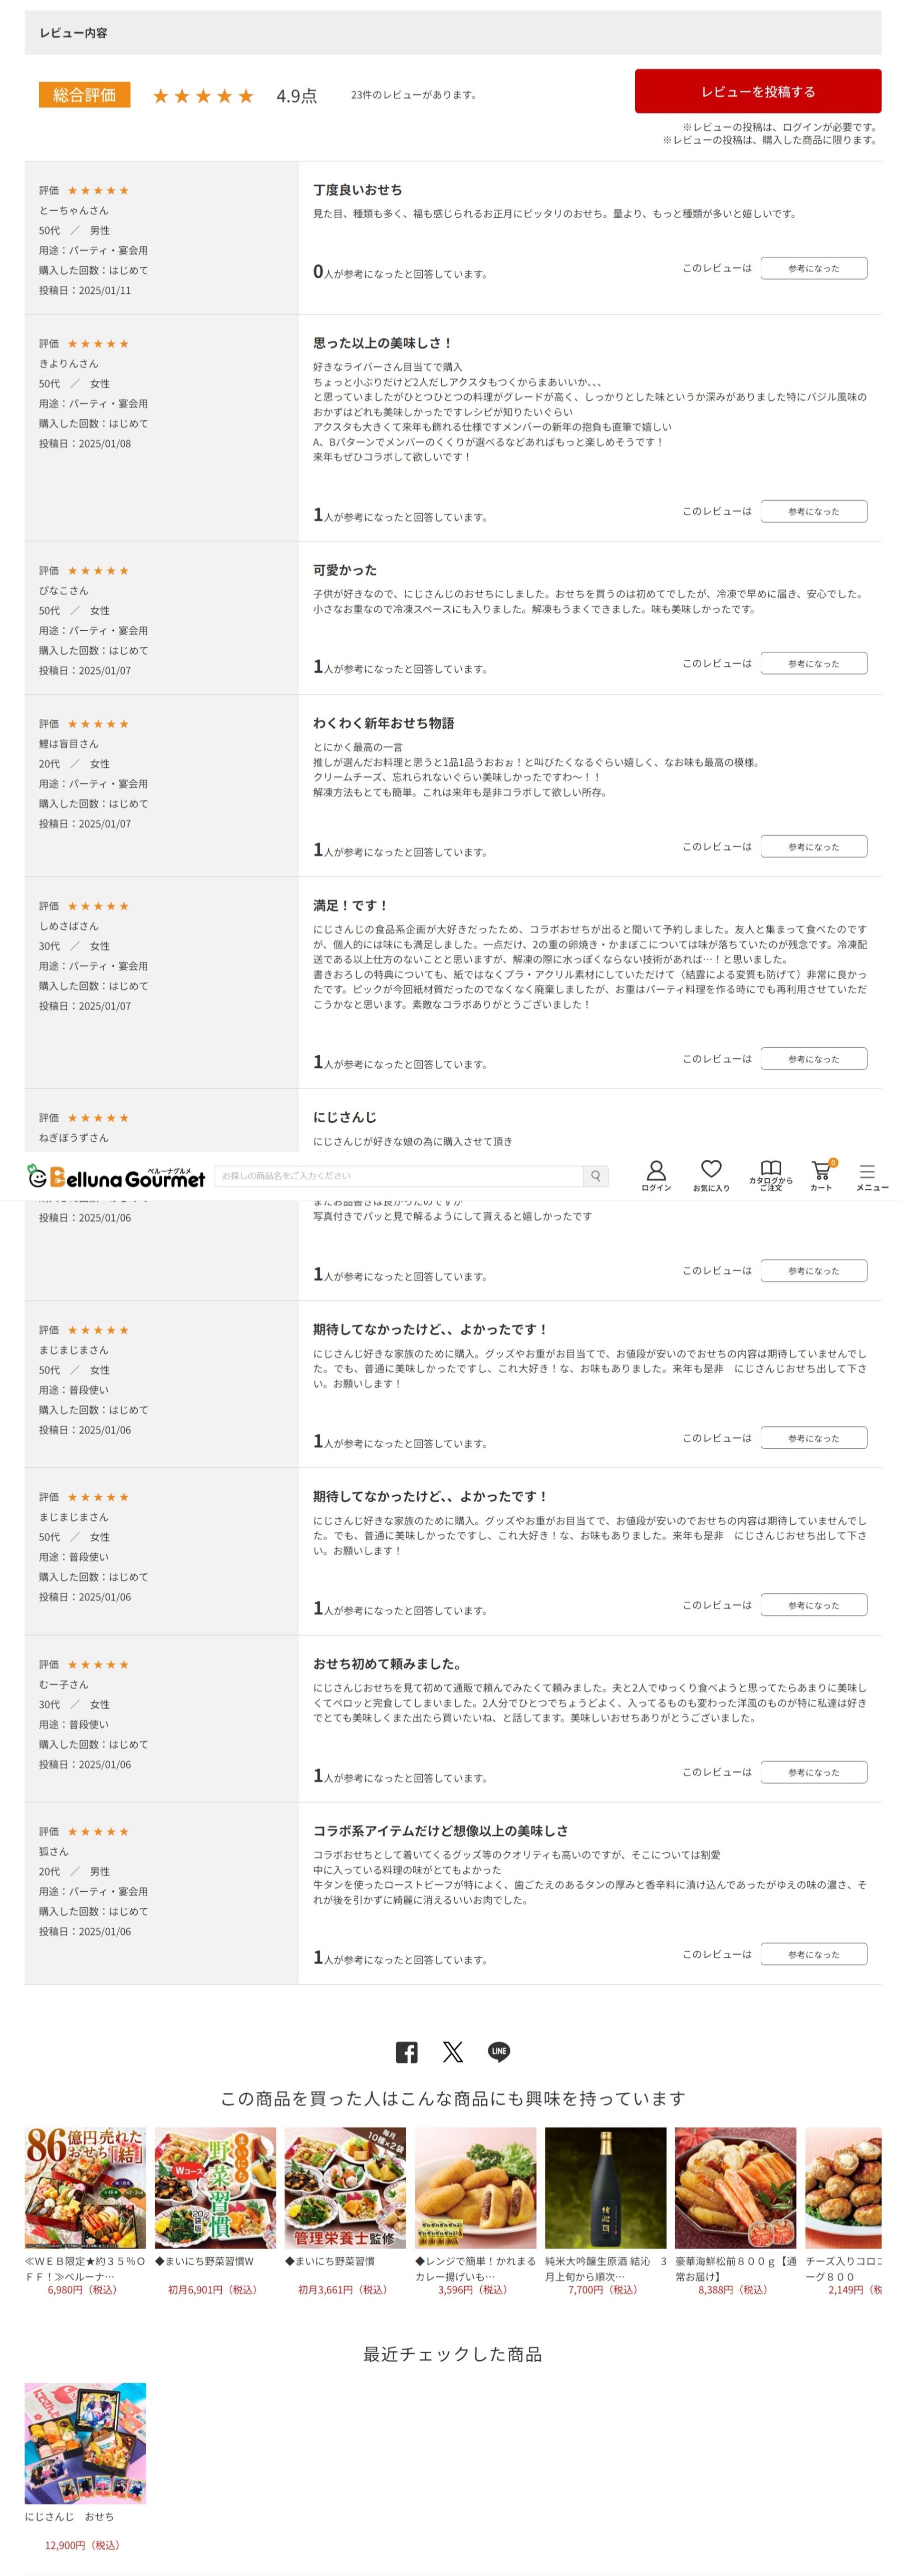Click the search magnifier icon
The height and width of the screenshot is (2576, 901).
point(596,1176)
